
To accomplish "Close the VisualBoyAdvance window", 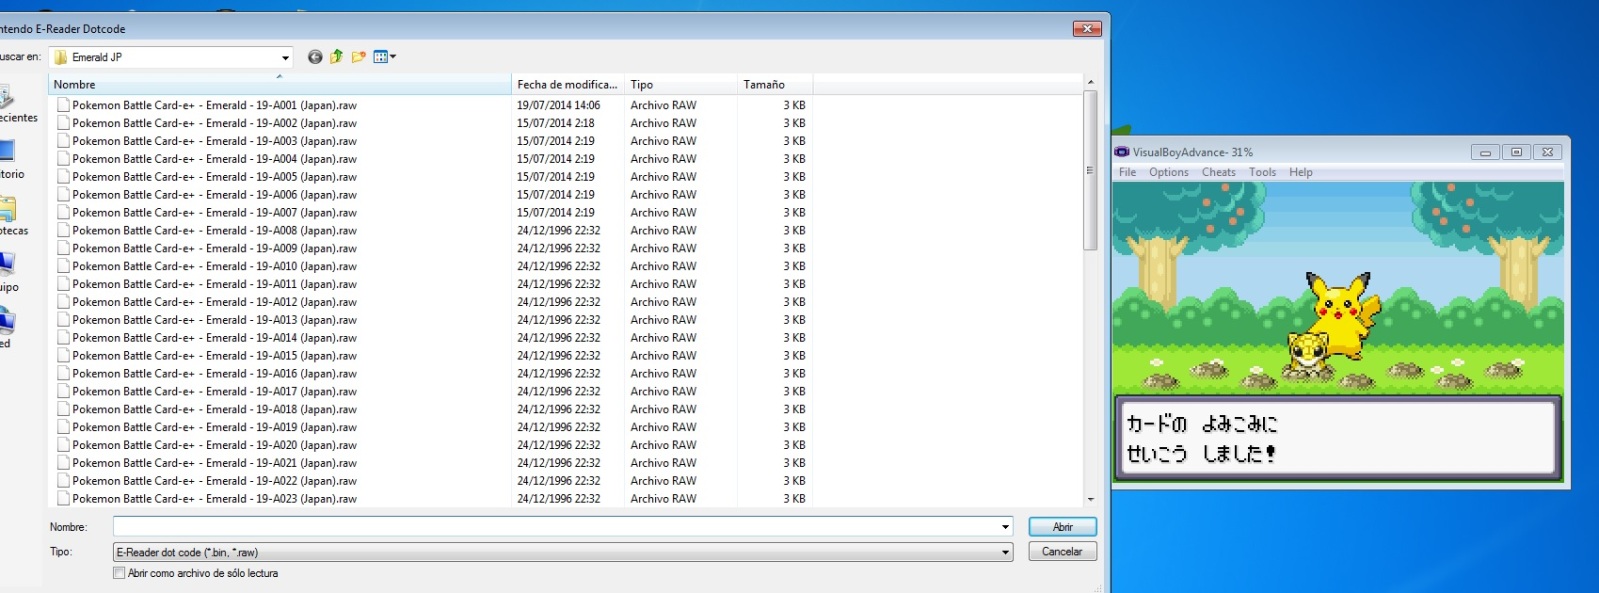I will coord(1547,152).
